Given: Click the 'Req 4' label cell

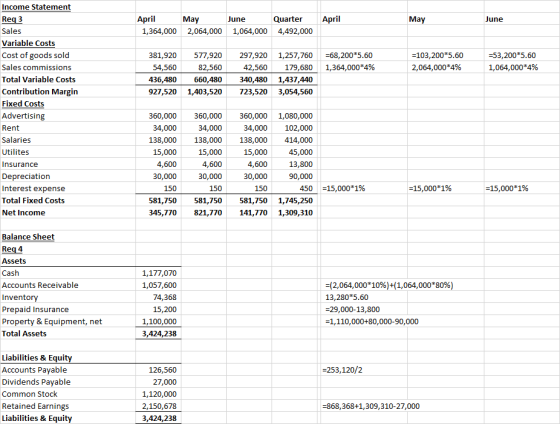Looking at the screenshot, I should [x=12, y=249].
